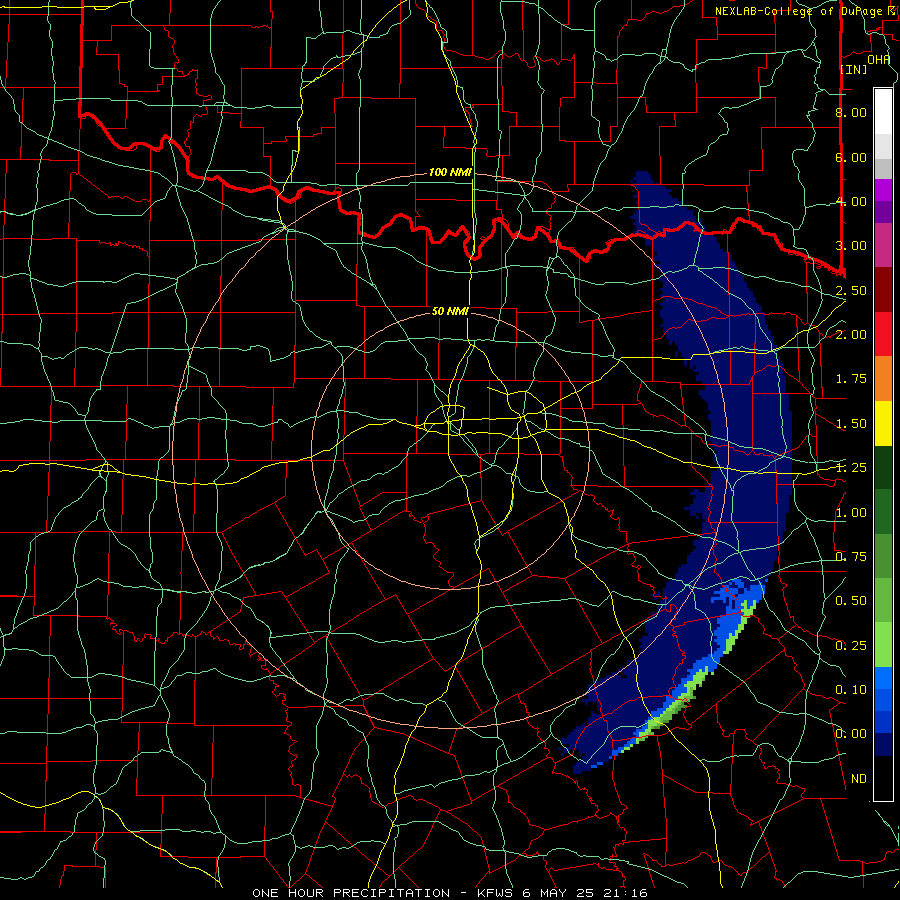Click the 0.75 legend value
900x900 pixels.
click(851, 557)
